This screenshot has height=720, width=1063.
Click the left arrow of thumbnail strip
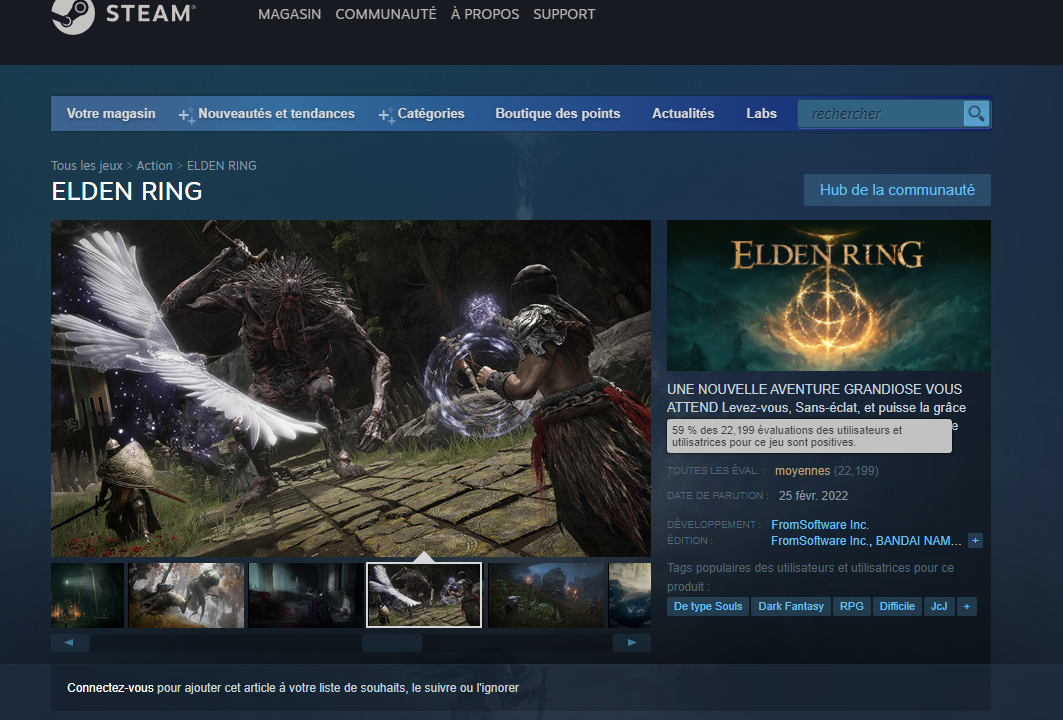point(70,643)
